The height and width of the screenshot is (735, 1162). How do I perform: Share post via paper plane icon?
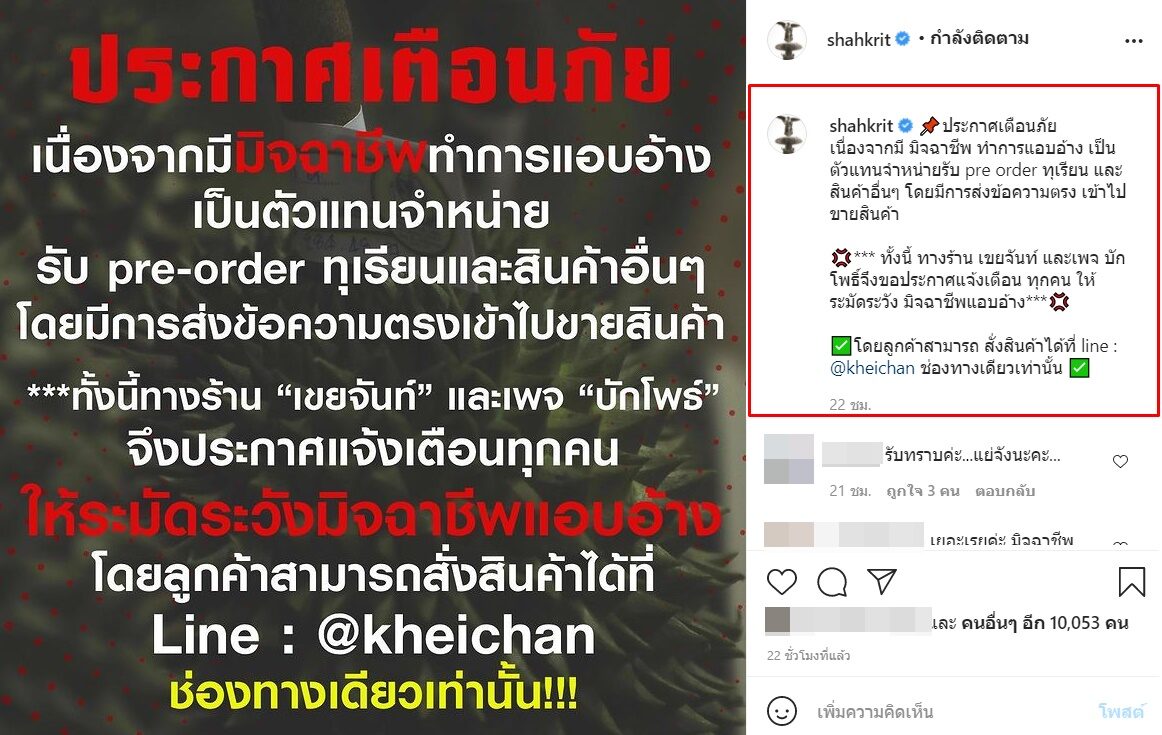pos(882,582)
